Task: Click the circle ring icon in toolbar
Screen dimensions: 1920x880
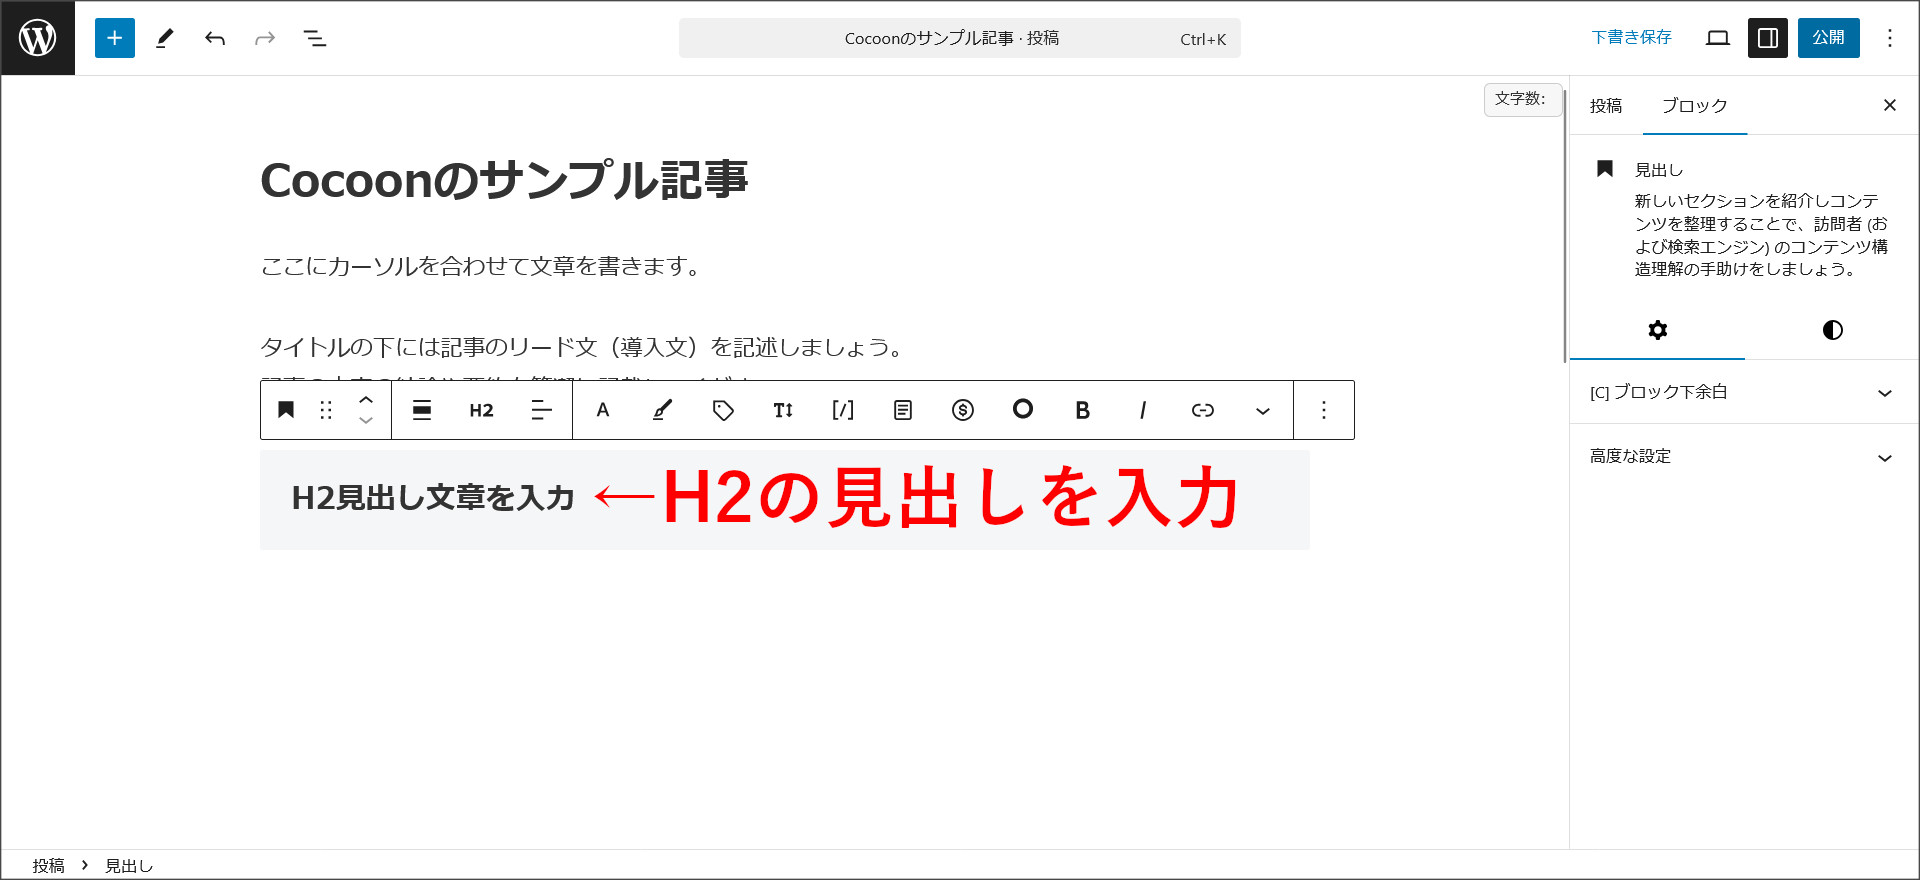Action: point(1023,409)
